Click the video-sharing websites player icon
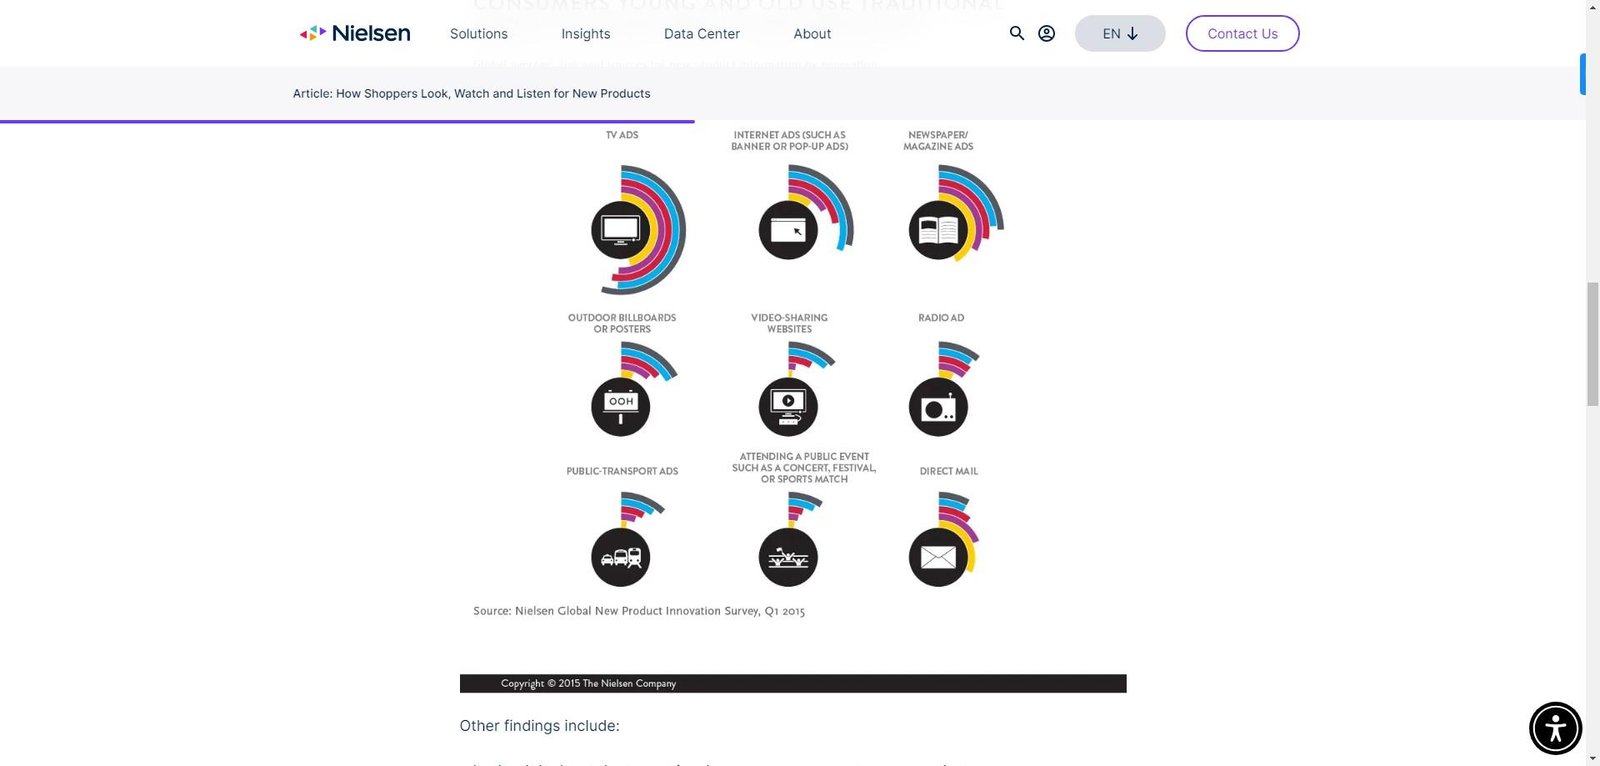 coord(788,407)
